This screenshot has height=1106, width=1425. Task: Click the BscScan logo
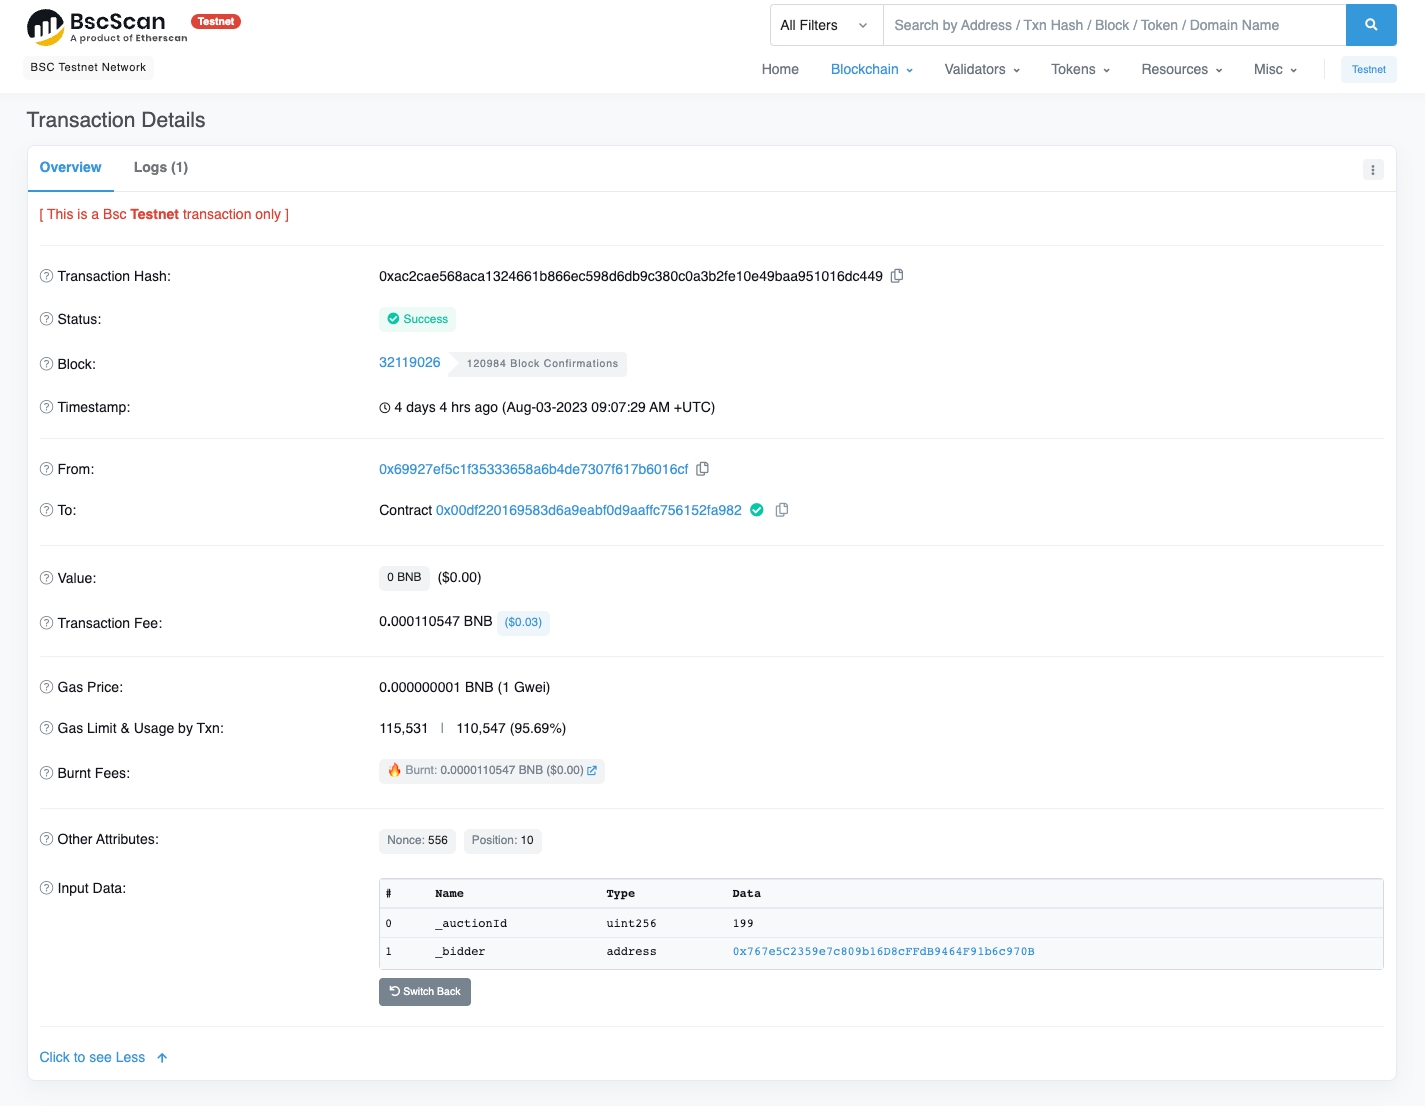click(x=107, y=27)
